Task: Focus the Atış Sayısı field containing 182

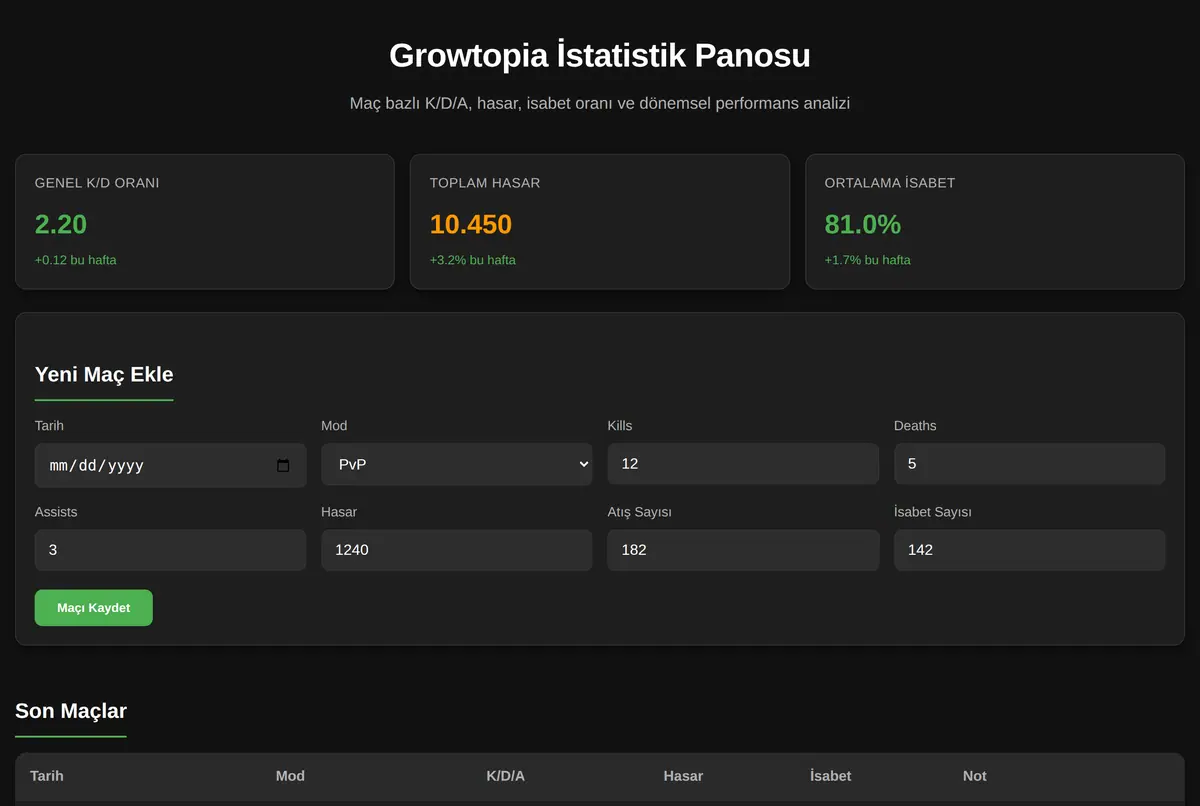Action: 743,550
